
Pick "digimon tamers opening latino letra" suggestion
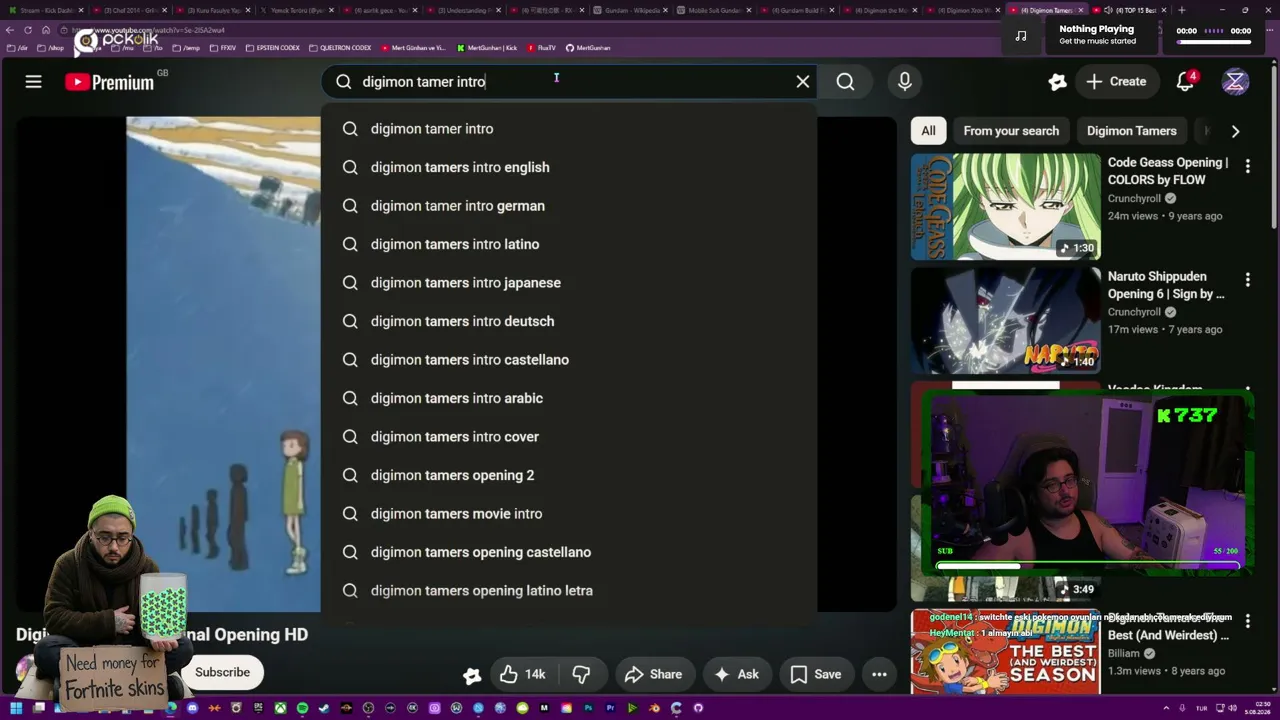coord(569,591)
